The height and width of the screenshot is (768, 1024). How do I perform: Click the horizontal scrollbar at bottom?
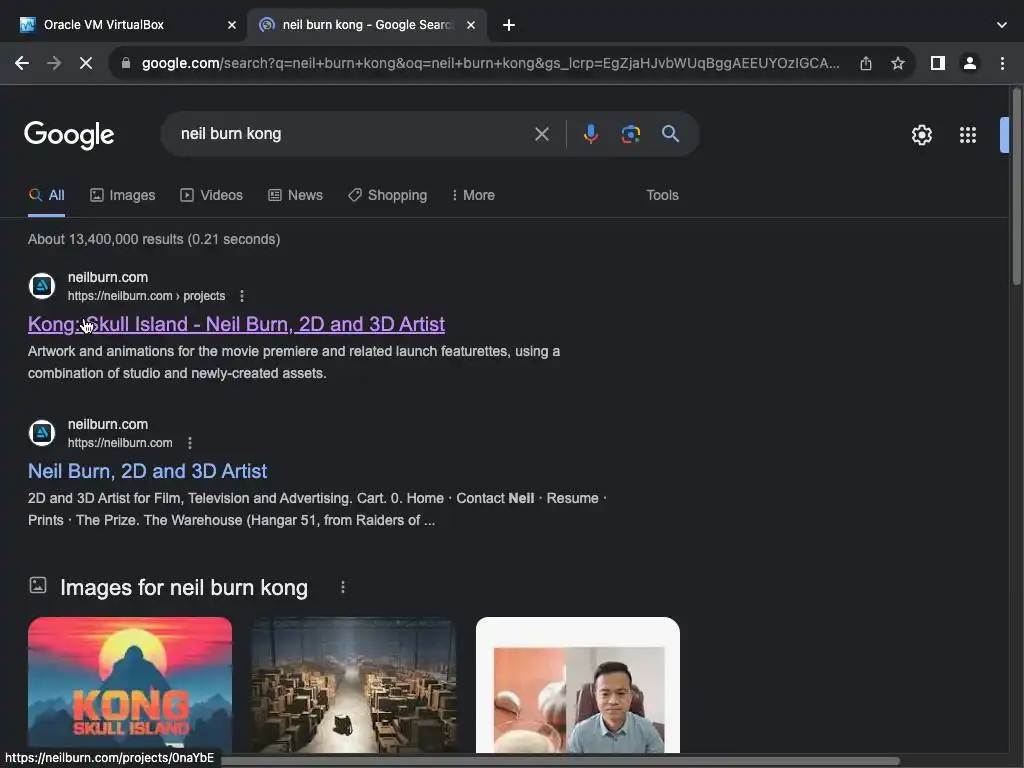point(562,761)
